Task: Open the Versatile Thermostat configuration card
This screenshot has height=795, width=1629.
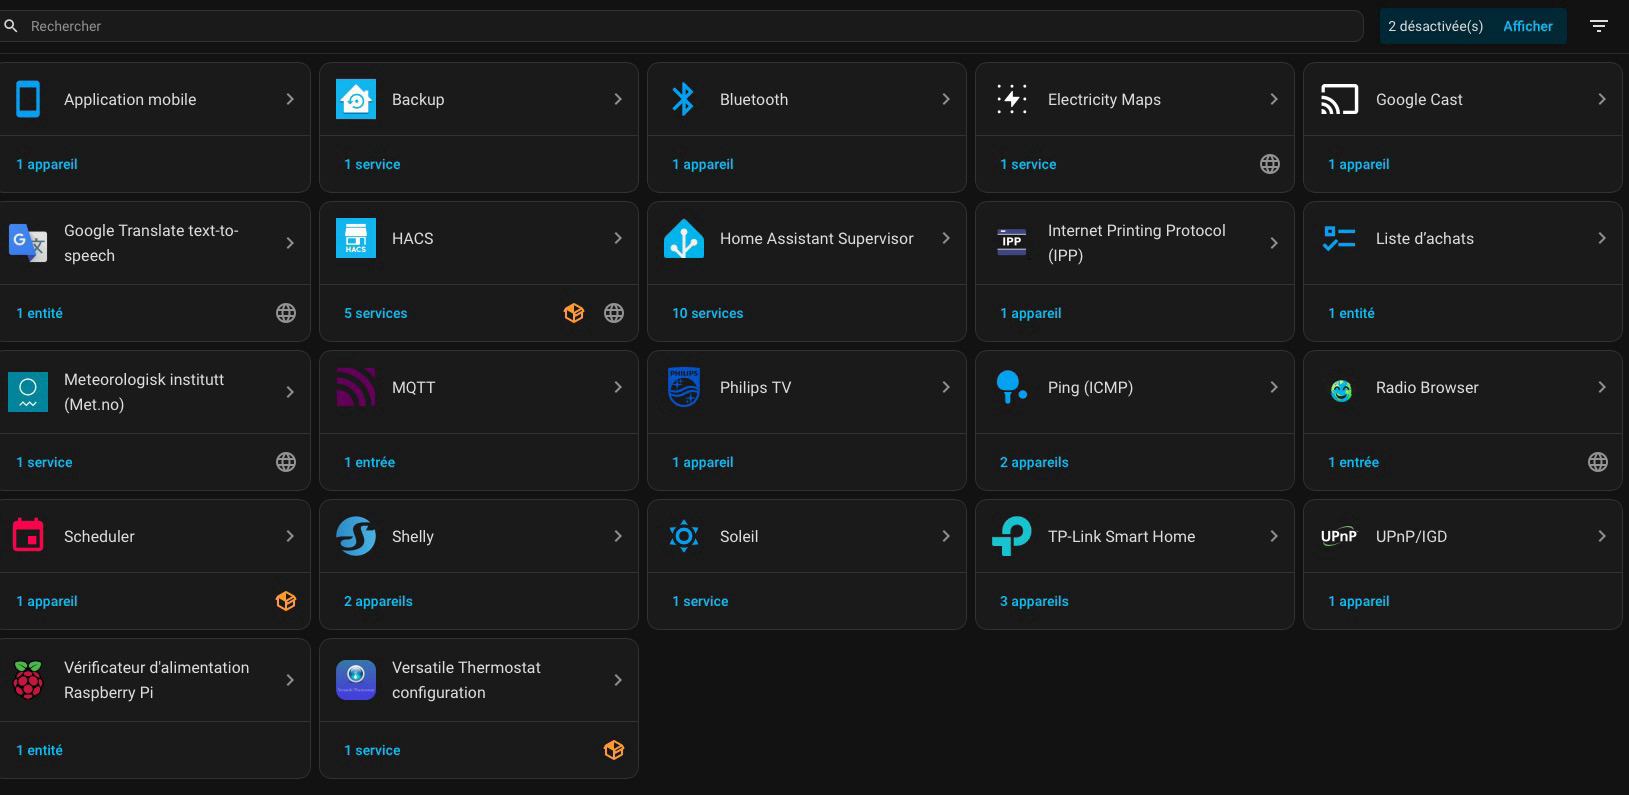Action: pyautogui.click(x=466, y=680)
